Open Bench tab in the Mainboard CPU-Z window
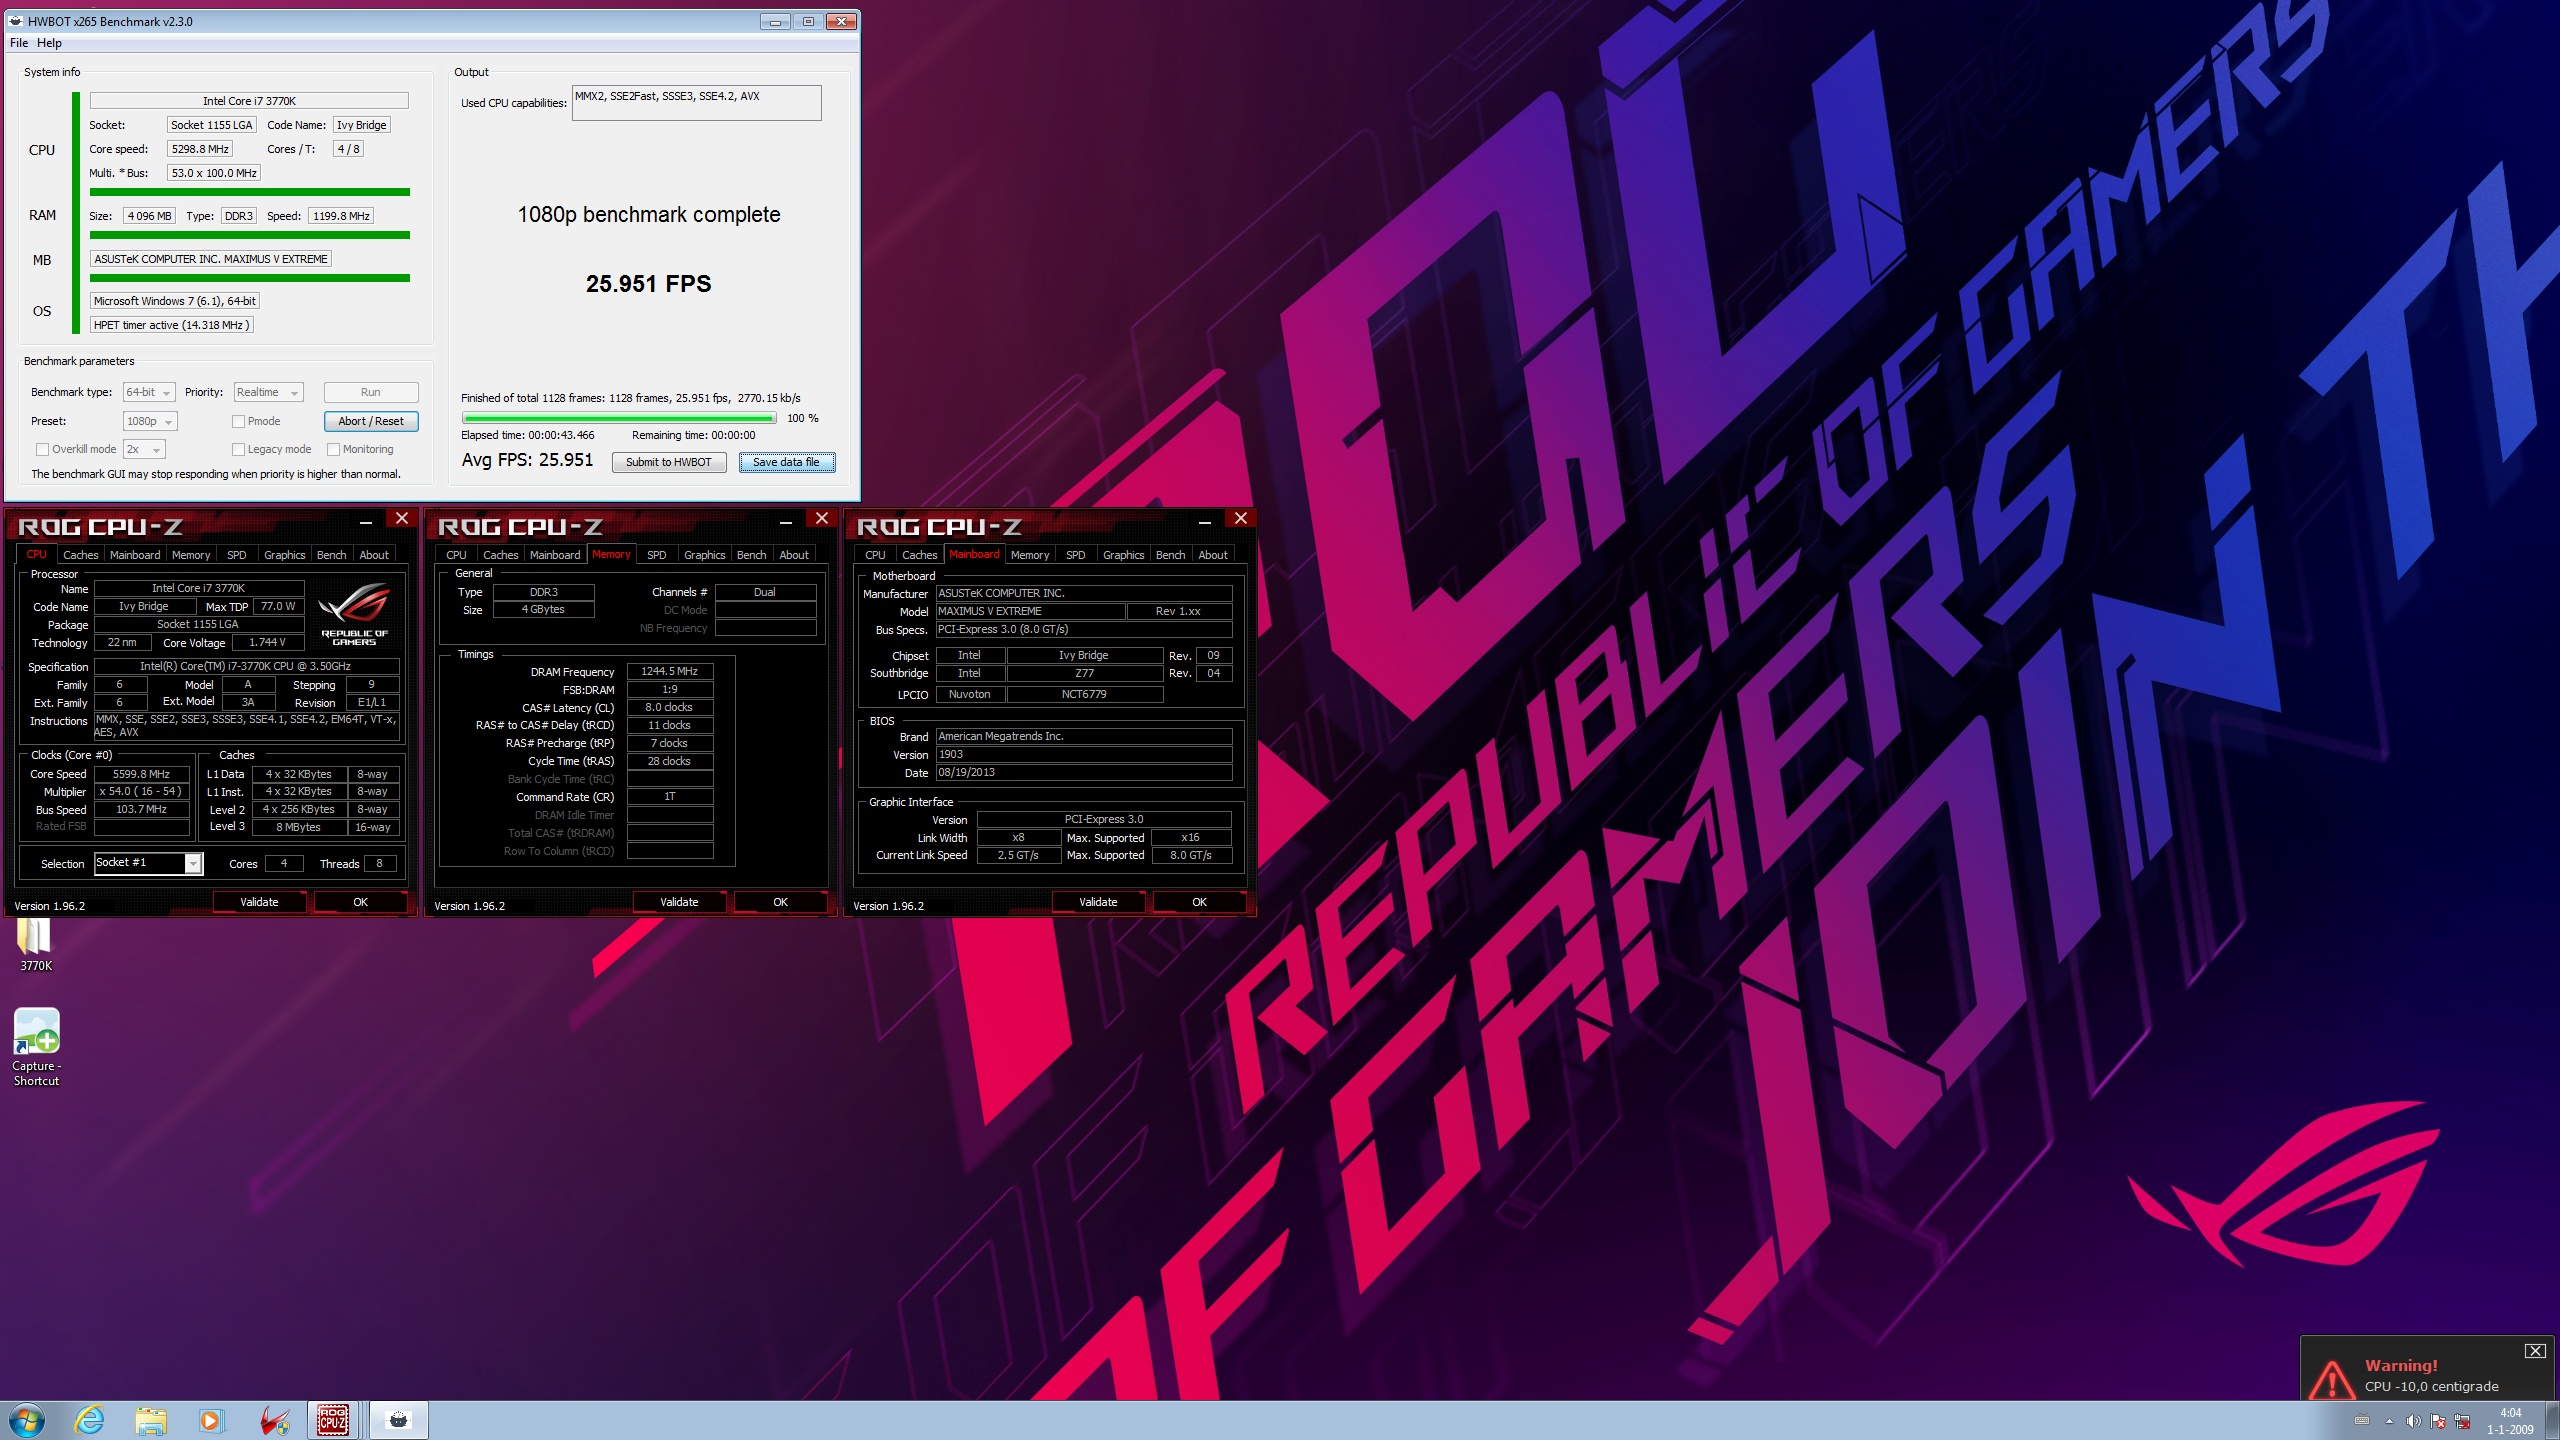 1170,555
